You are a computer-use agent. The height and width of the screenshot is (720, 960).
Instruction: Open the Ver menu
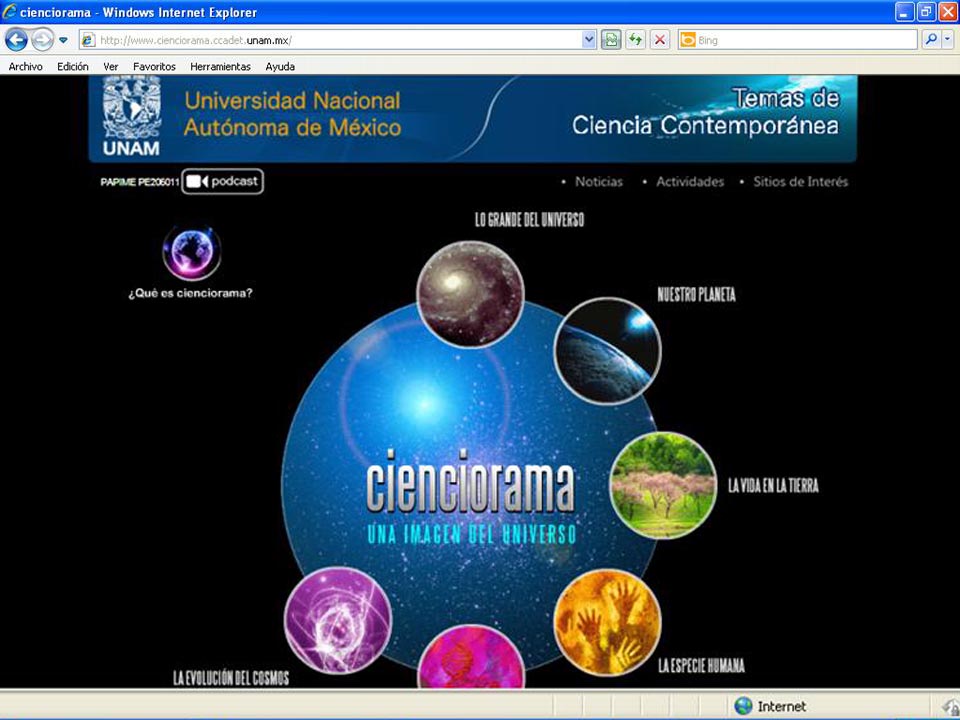tap(111, 67)
